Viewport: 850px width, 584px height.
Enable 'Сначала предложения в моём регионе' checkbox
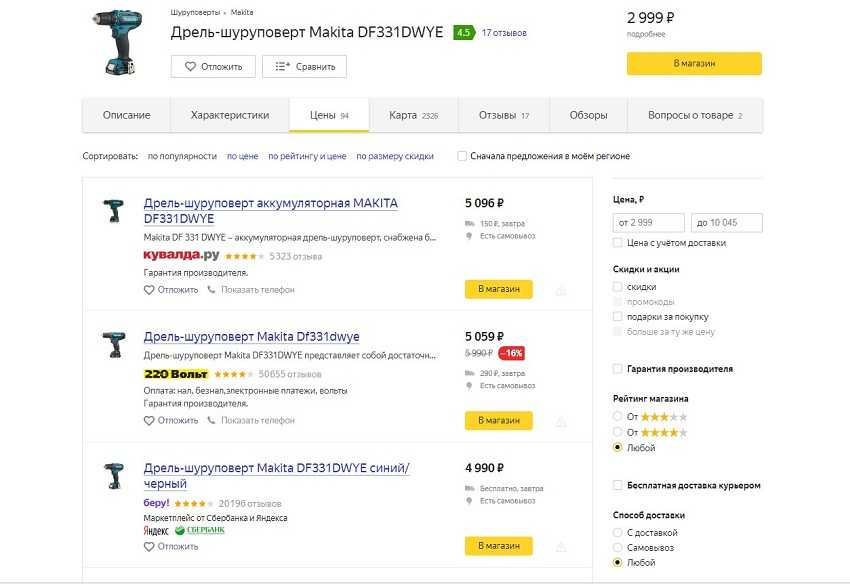coord(462,156)
